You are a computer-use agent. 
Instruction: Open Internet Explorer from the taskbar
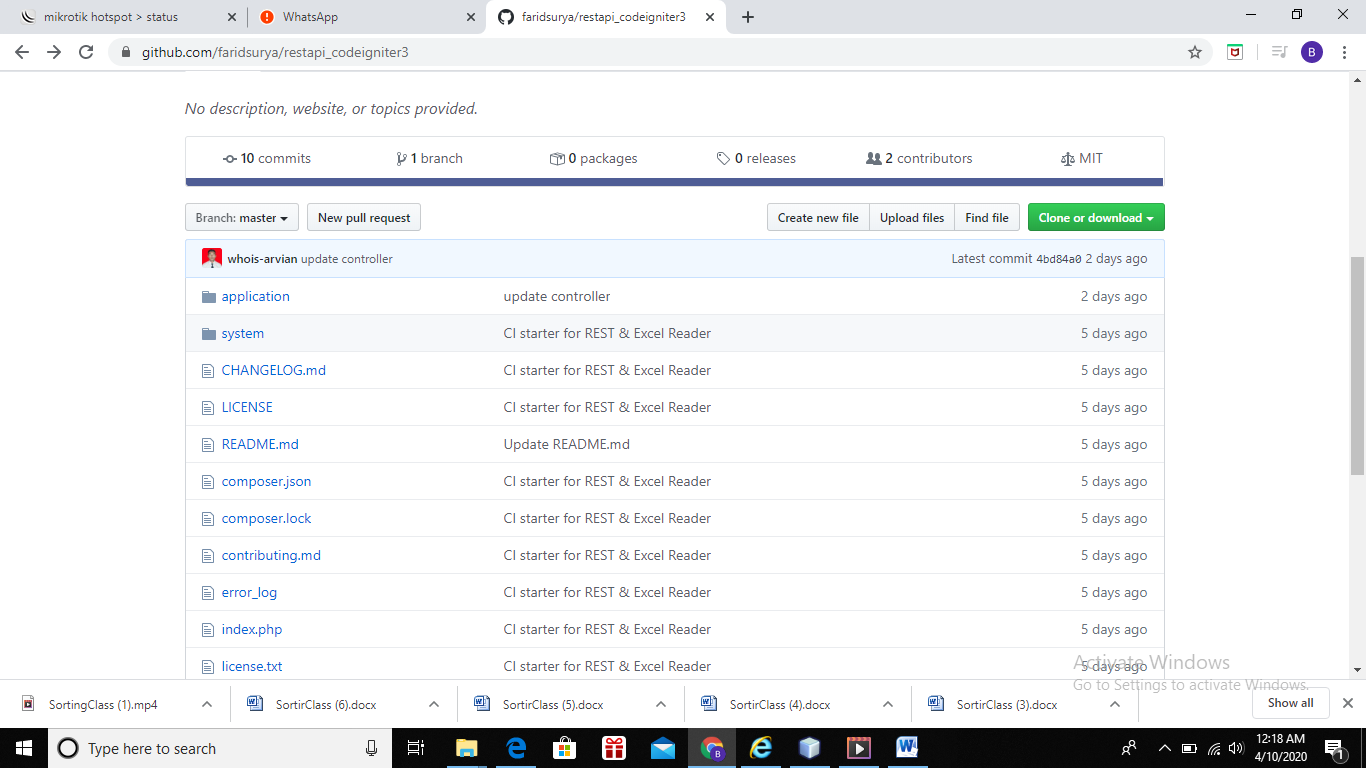point(761,748)
